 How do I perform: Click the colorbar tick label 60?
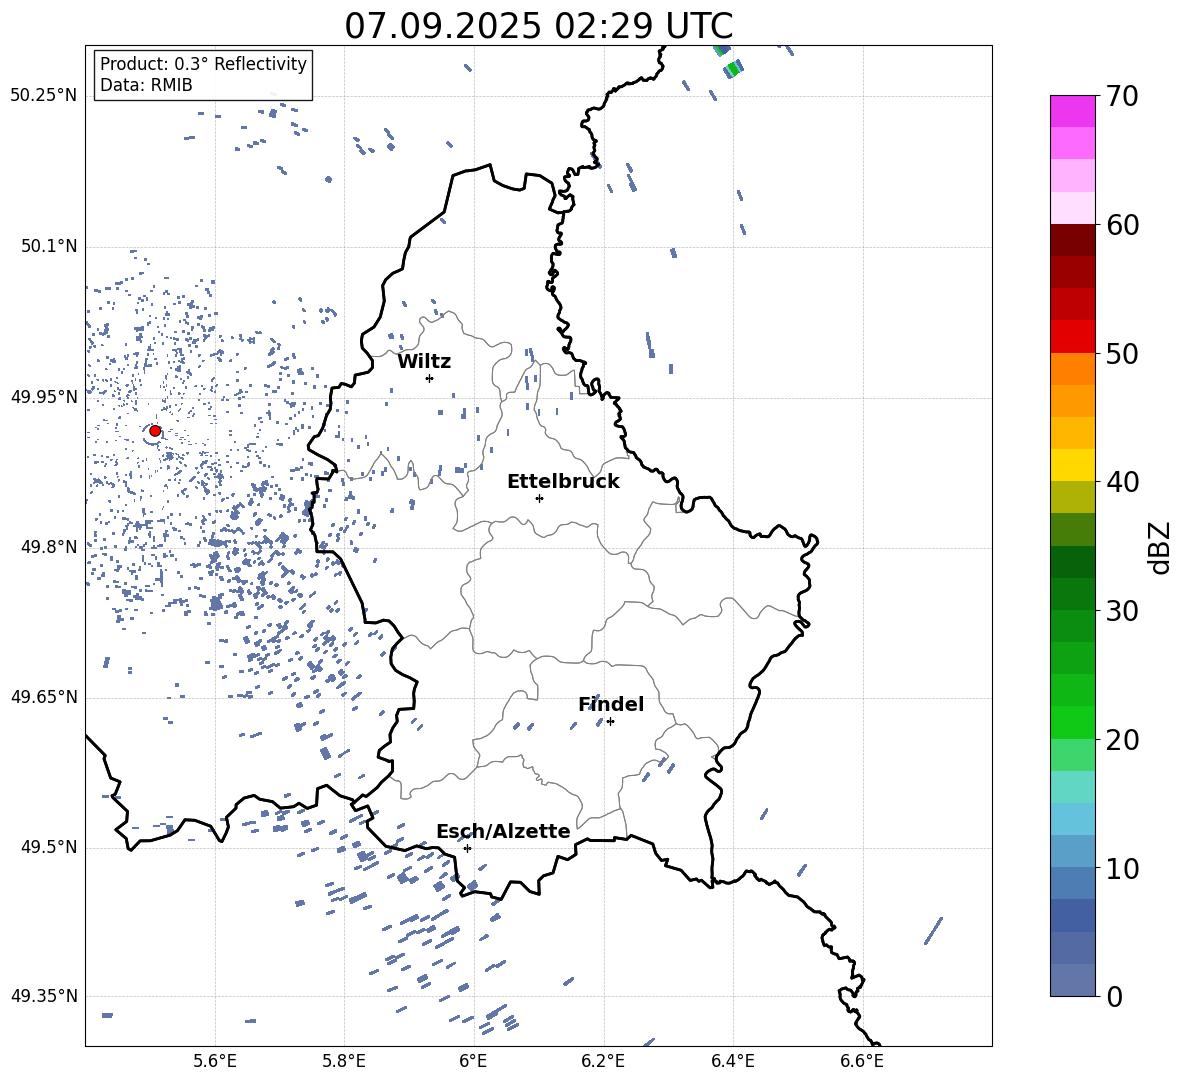coord(1121,225)
